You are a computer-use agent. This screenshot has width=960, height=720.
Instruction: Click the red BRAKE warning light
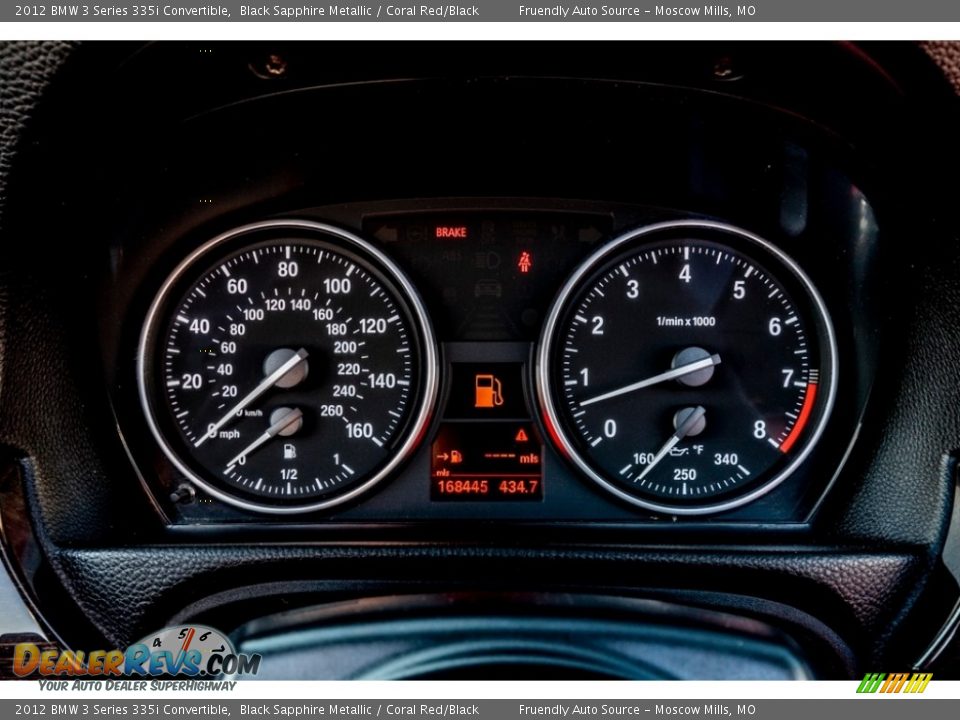click(451, 233)
